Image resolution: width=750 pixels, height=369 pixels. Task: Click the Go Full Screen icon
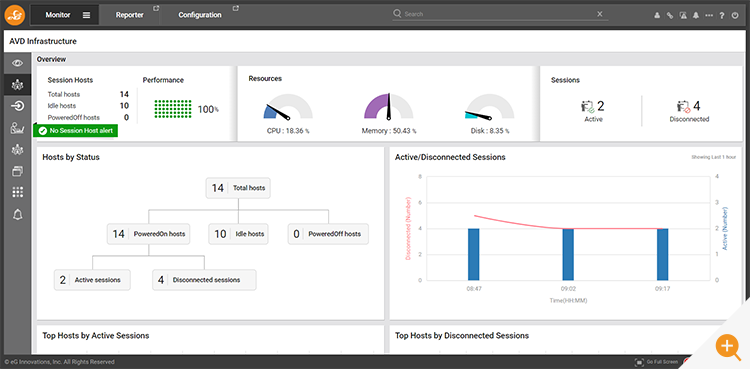(639, 362)
